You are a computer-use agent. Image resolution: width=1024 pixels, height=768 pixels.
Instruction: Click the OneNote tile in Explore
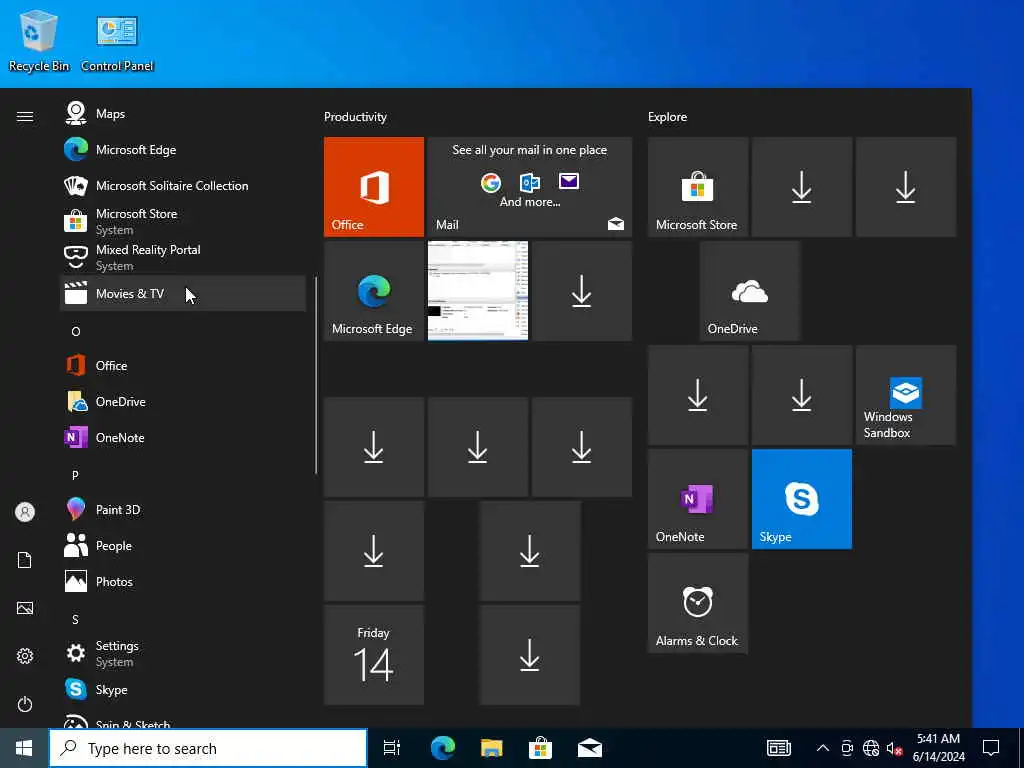tap(697, 499)
